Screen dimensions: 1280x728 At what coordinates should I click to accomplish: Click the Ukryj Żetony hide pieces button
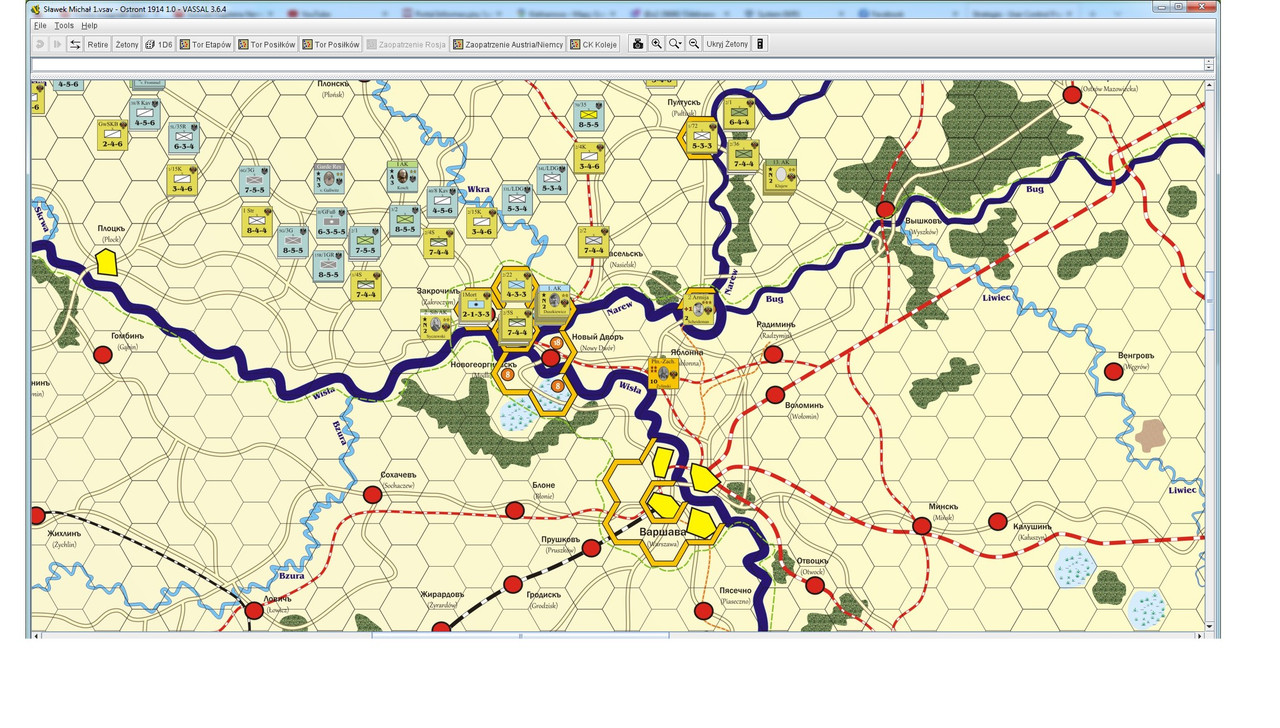point(727,44)
